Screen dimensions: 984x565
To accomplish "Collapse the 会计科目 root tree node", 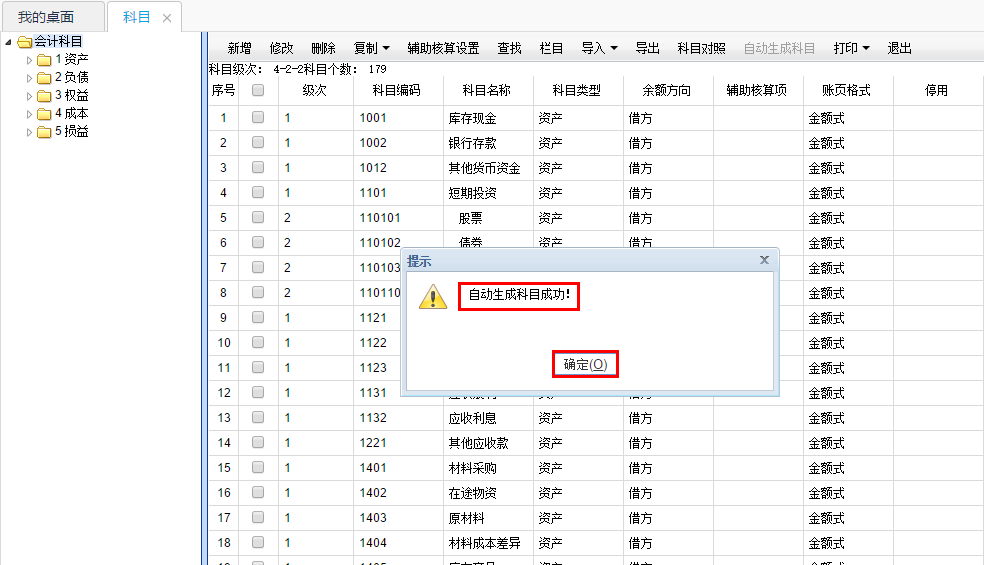I will [9, 42].
